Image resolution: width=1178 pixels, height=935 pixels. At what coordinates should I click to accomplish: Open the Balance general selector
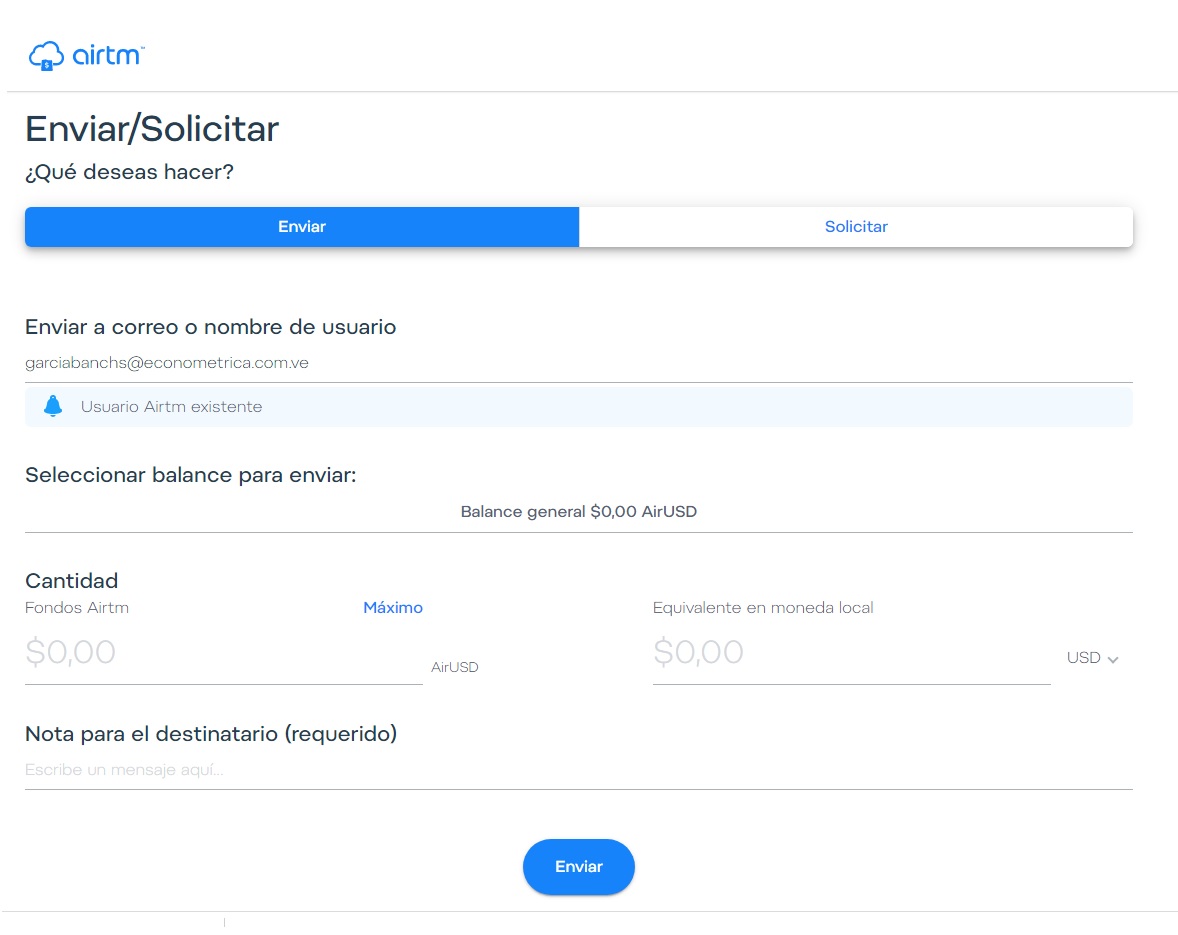pyautogui.click(x=578, y=511)
